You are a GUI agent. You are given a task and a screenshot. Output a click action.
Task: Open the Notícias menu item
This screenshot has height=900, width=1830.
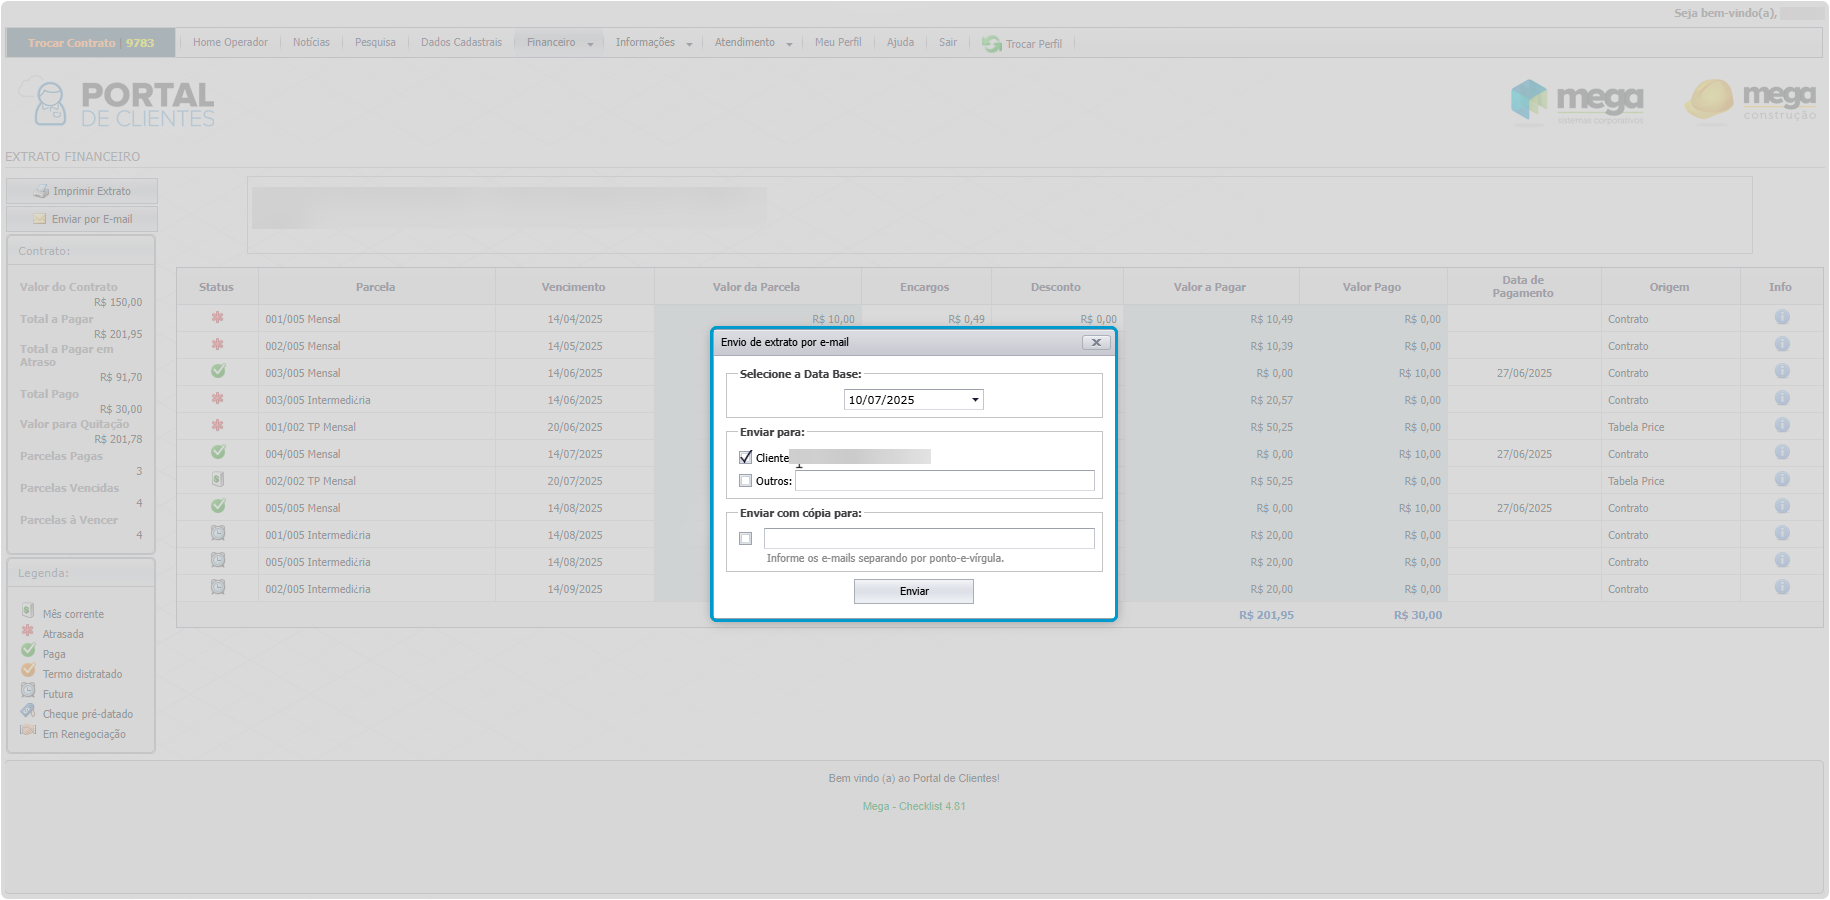coord(311,42)
